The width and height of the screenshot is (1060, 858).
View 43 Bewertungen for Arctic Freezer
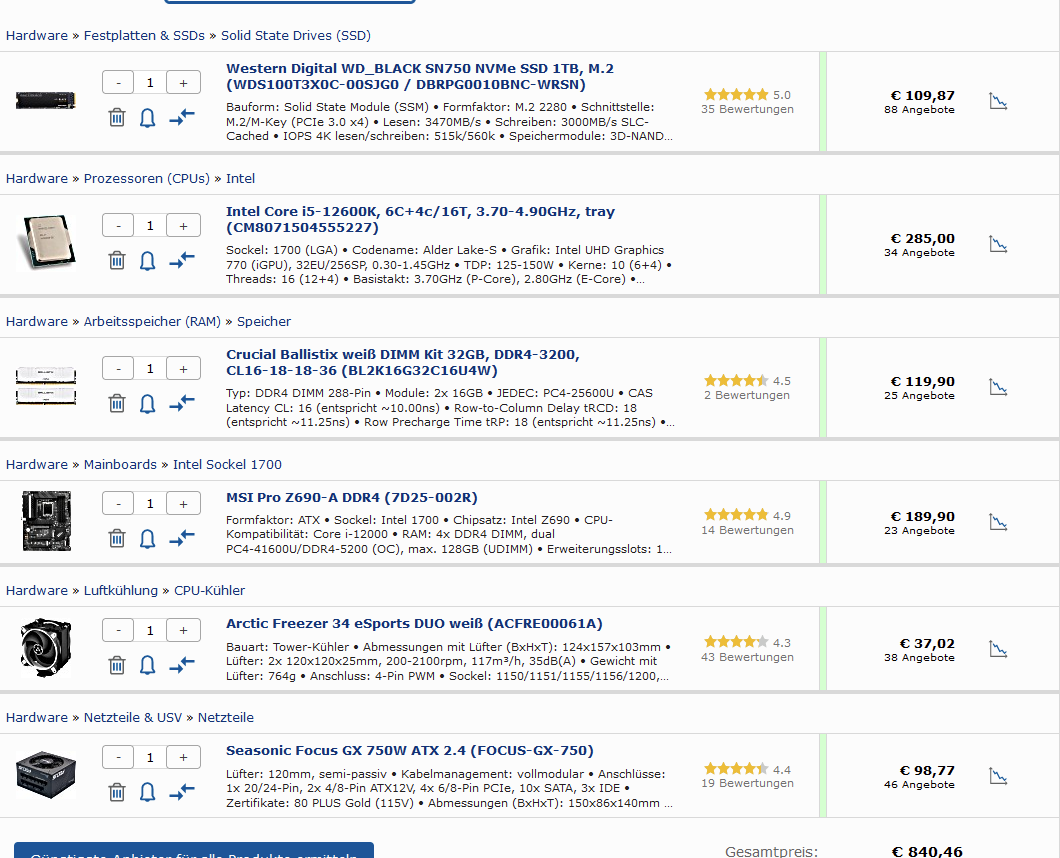[747, 657]
